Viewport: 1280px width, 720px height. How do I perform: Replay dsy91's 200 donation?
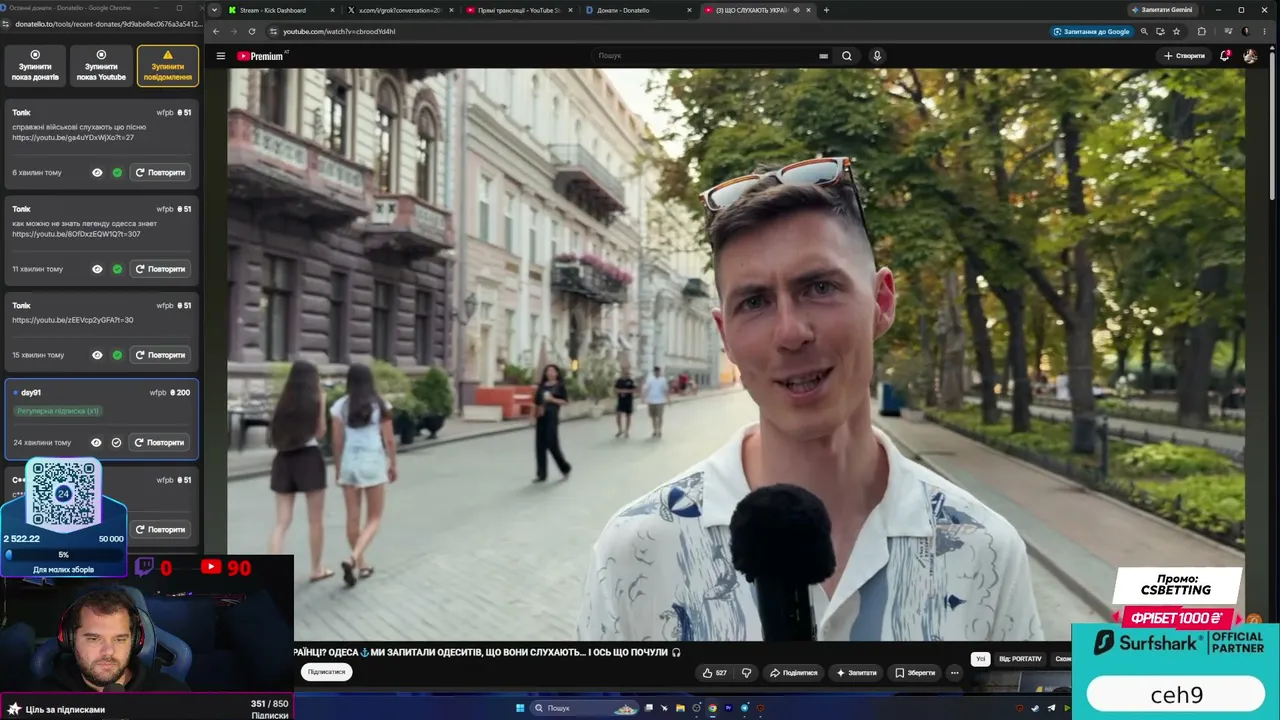[x=160, y=443]
